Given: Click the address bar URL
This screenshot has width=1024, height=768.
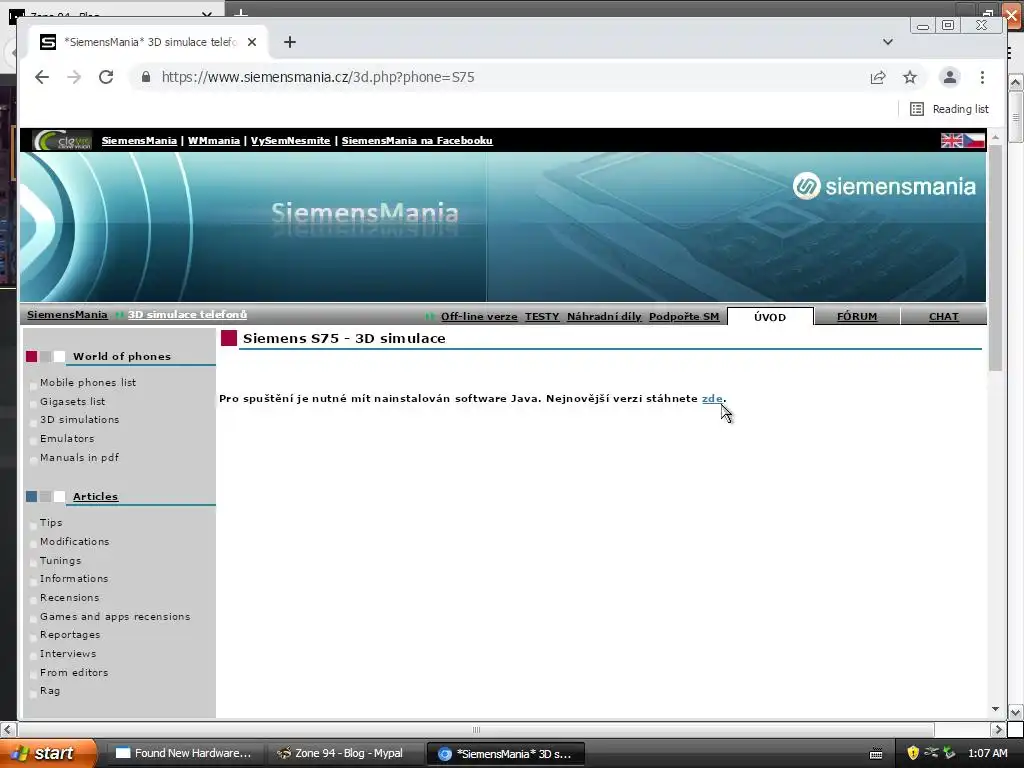Looking at the screenshot, I should pos(318,77).
